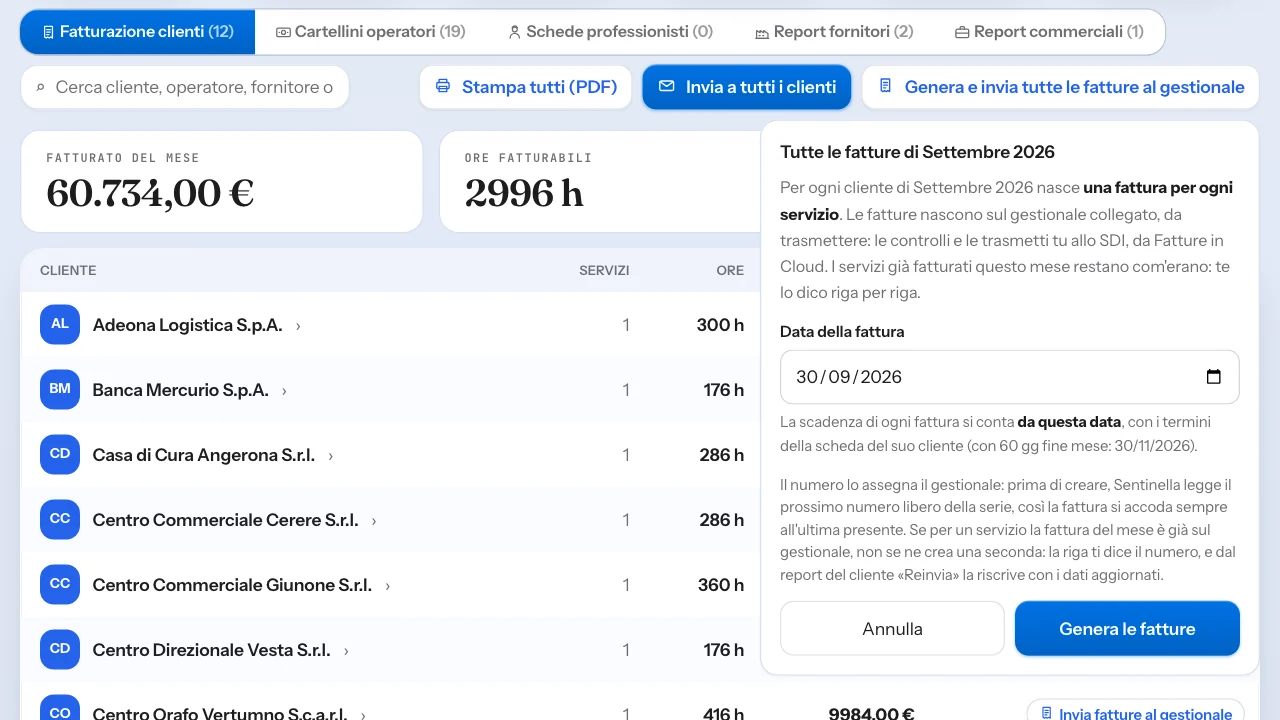Select the Fatturazione clienti tab
Image resolution: width=1280 pixels, height=720 pixels.
tap(138, 32)
